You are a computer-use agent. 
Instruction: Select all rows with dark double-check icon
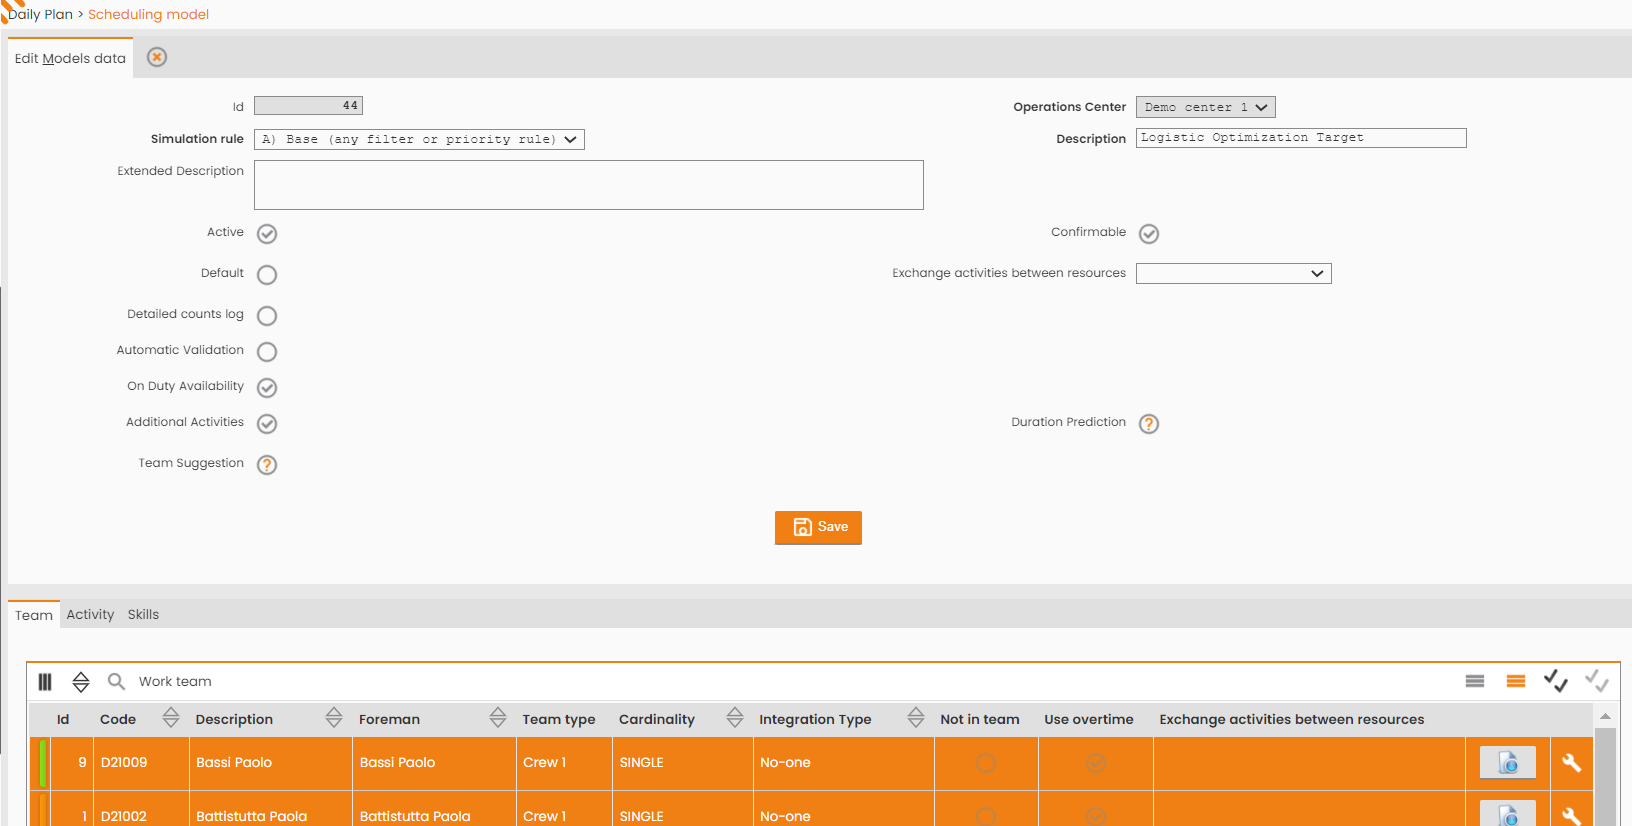(x=1555, y=681)
